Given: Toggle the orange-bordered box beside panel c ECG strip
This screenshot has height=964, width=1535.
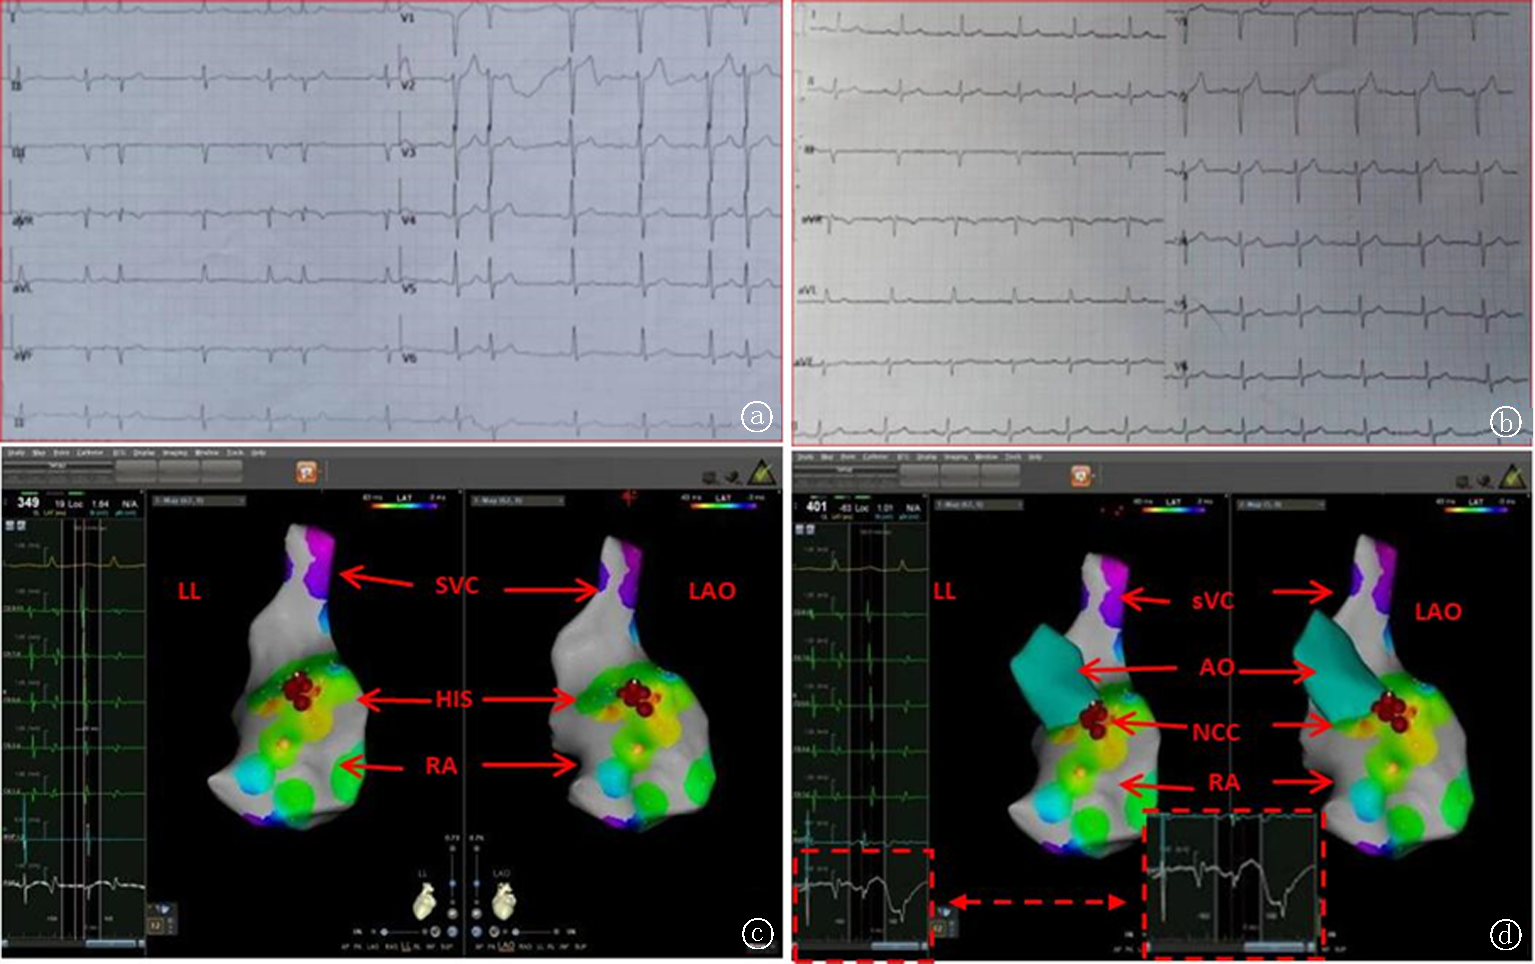Looking at the screenshot, I should 156,927.
